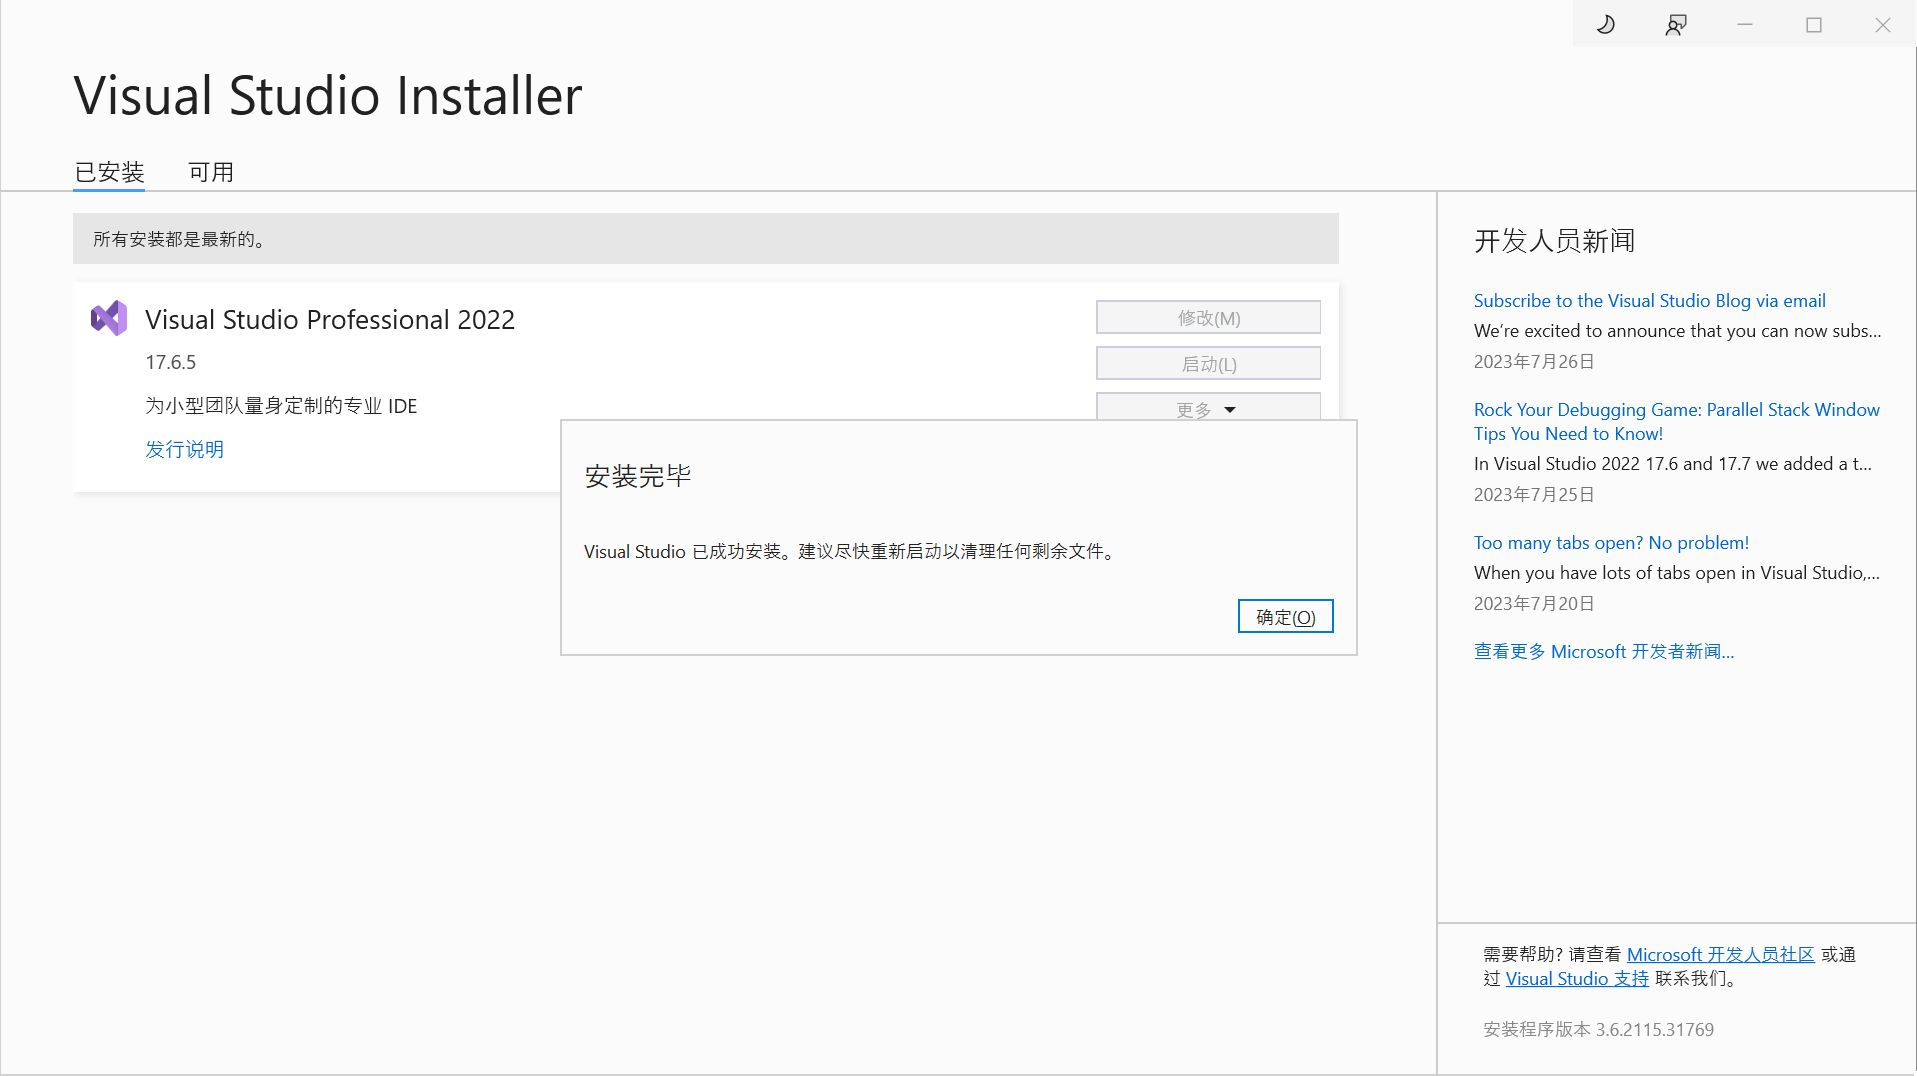Toggle the dark theme moon icon
Viewport: 1917px width, 1076px height.
click(1605, 25)
